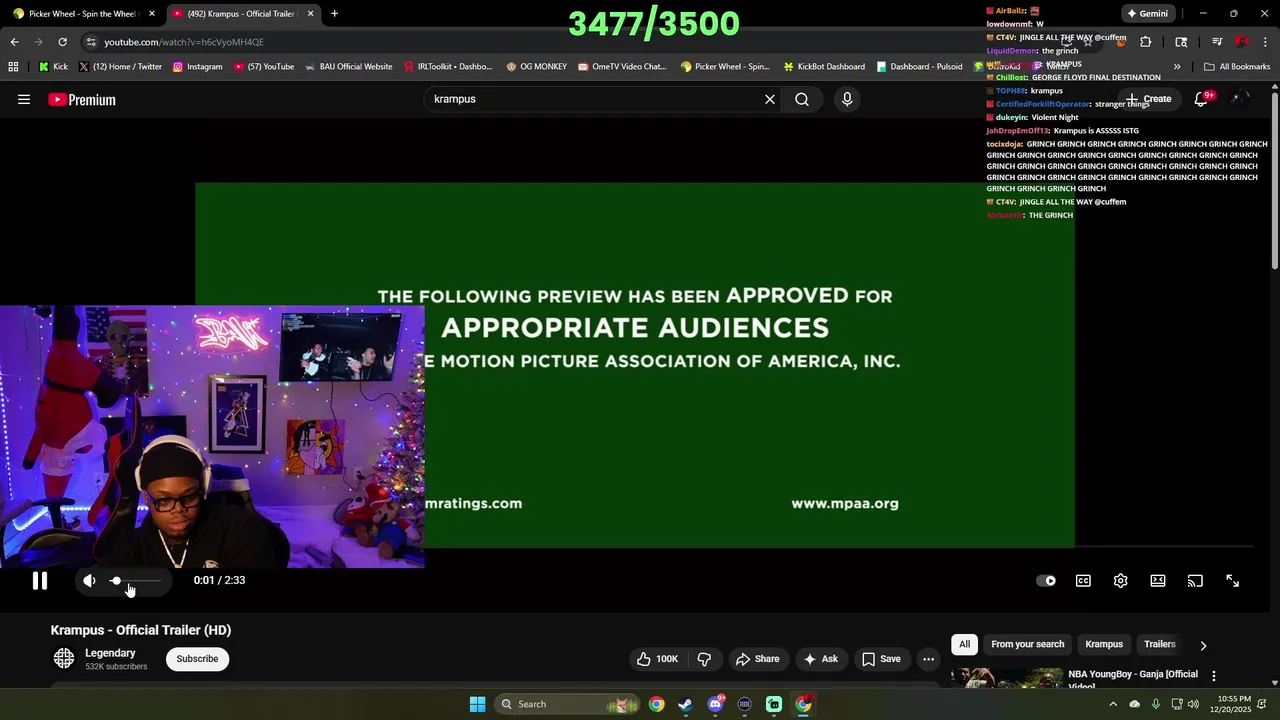
Task: Open more actions three-dot menu under video
Action: click(x=928, y=659)
